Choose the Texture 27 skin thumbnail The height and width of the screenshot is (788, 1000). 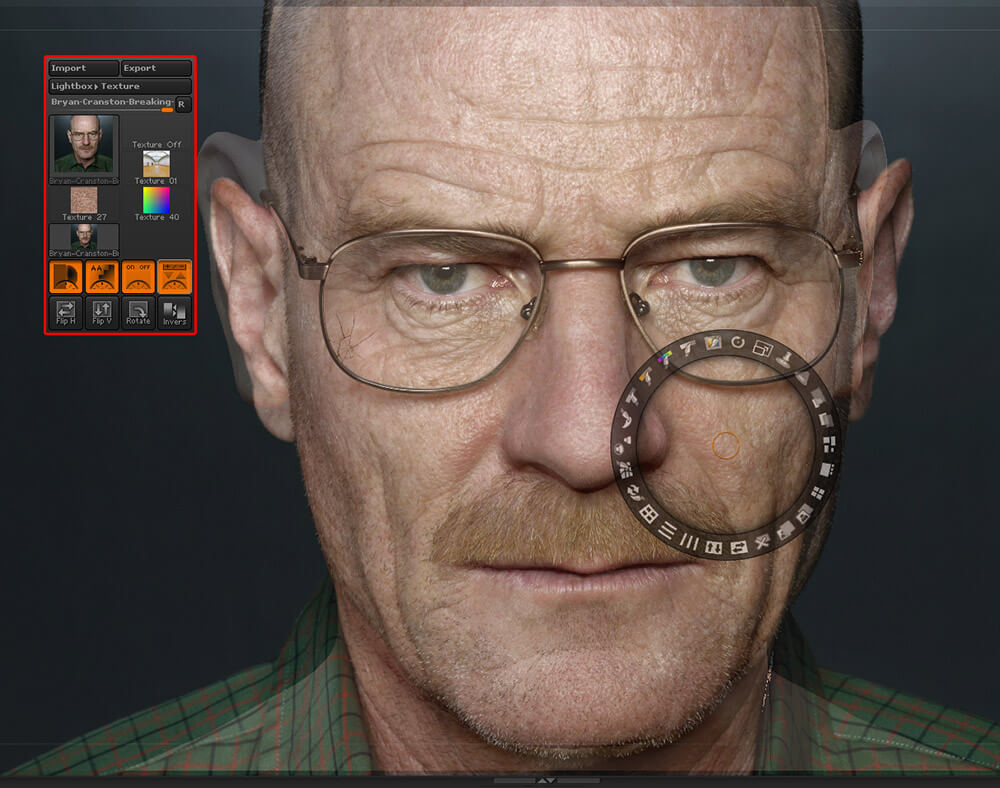pyautogui.click(x=84, y=203)
